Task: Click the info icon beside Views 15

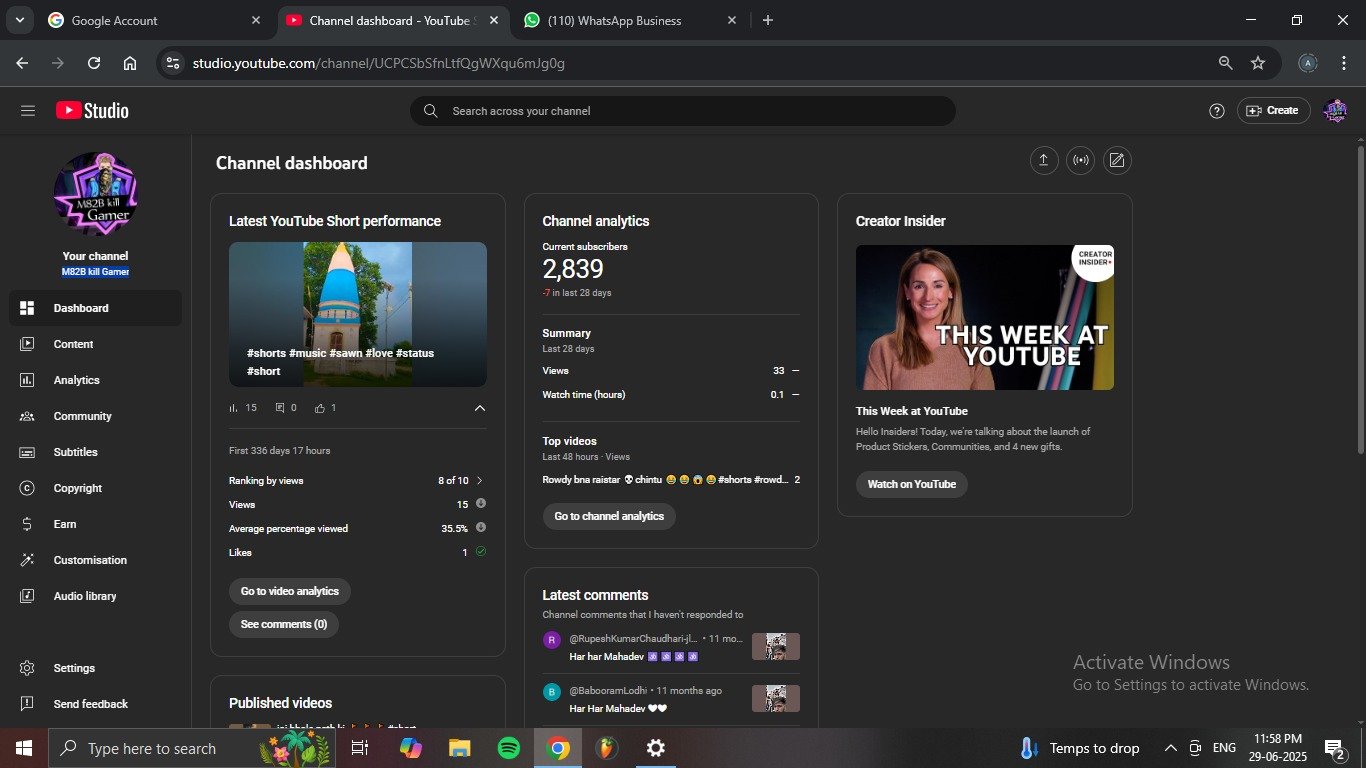Action: coord(481,503)
